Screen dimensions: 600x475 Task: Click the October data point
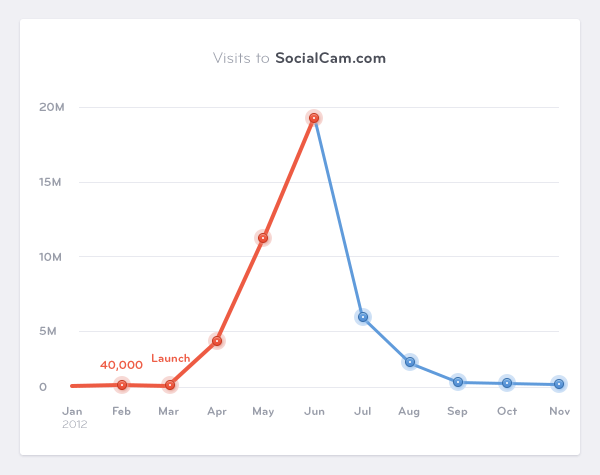pos(508,383)
